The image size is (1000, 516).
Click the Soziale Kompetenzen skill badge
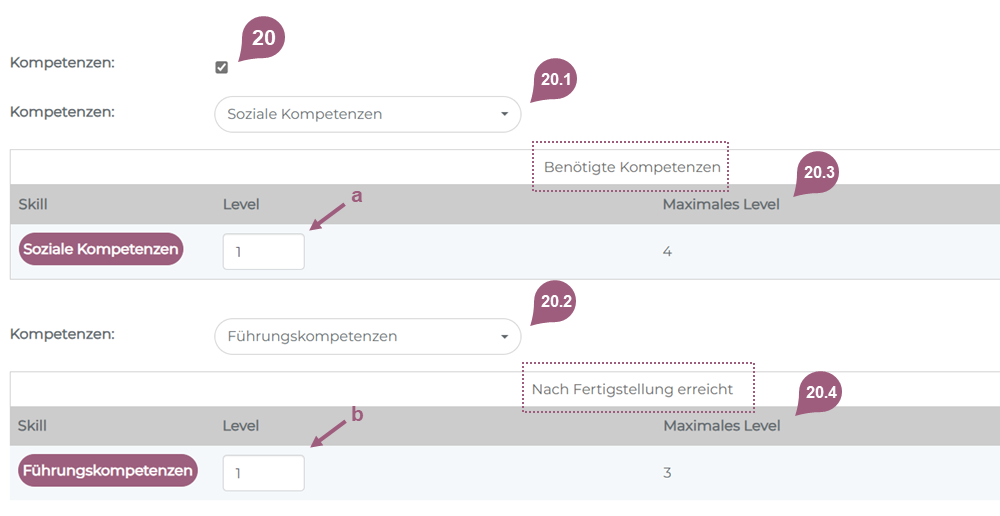pos(101,249)
